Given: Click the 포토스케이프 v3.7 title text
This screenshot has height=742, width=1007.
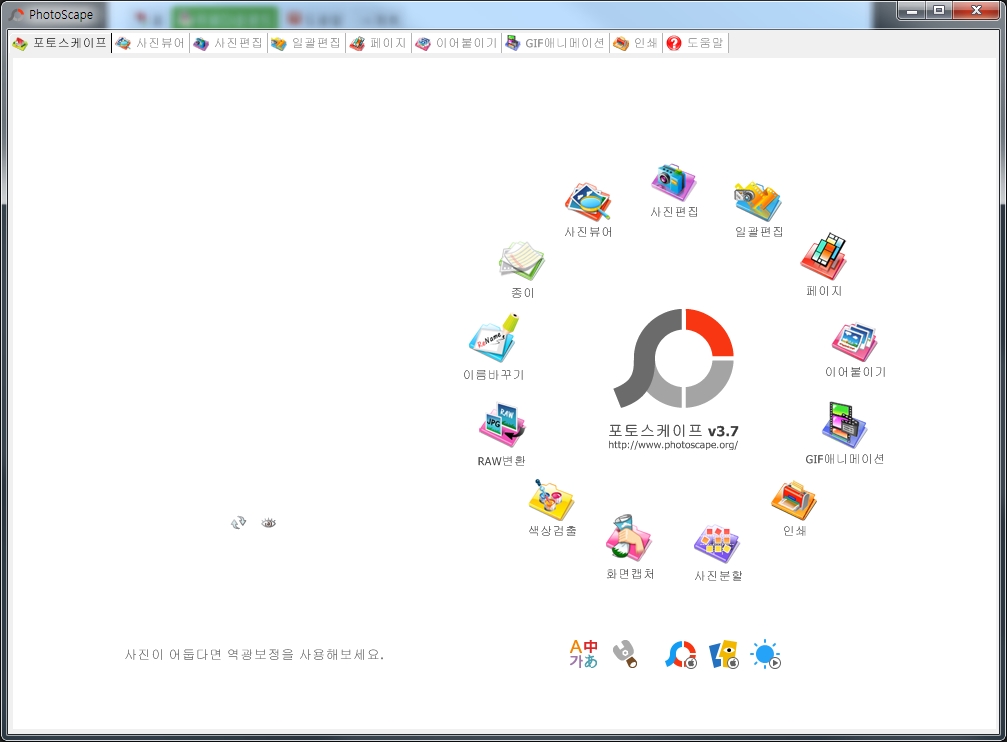Looking at the screenshot, I should pyautogui.click(x=673, y=430).
